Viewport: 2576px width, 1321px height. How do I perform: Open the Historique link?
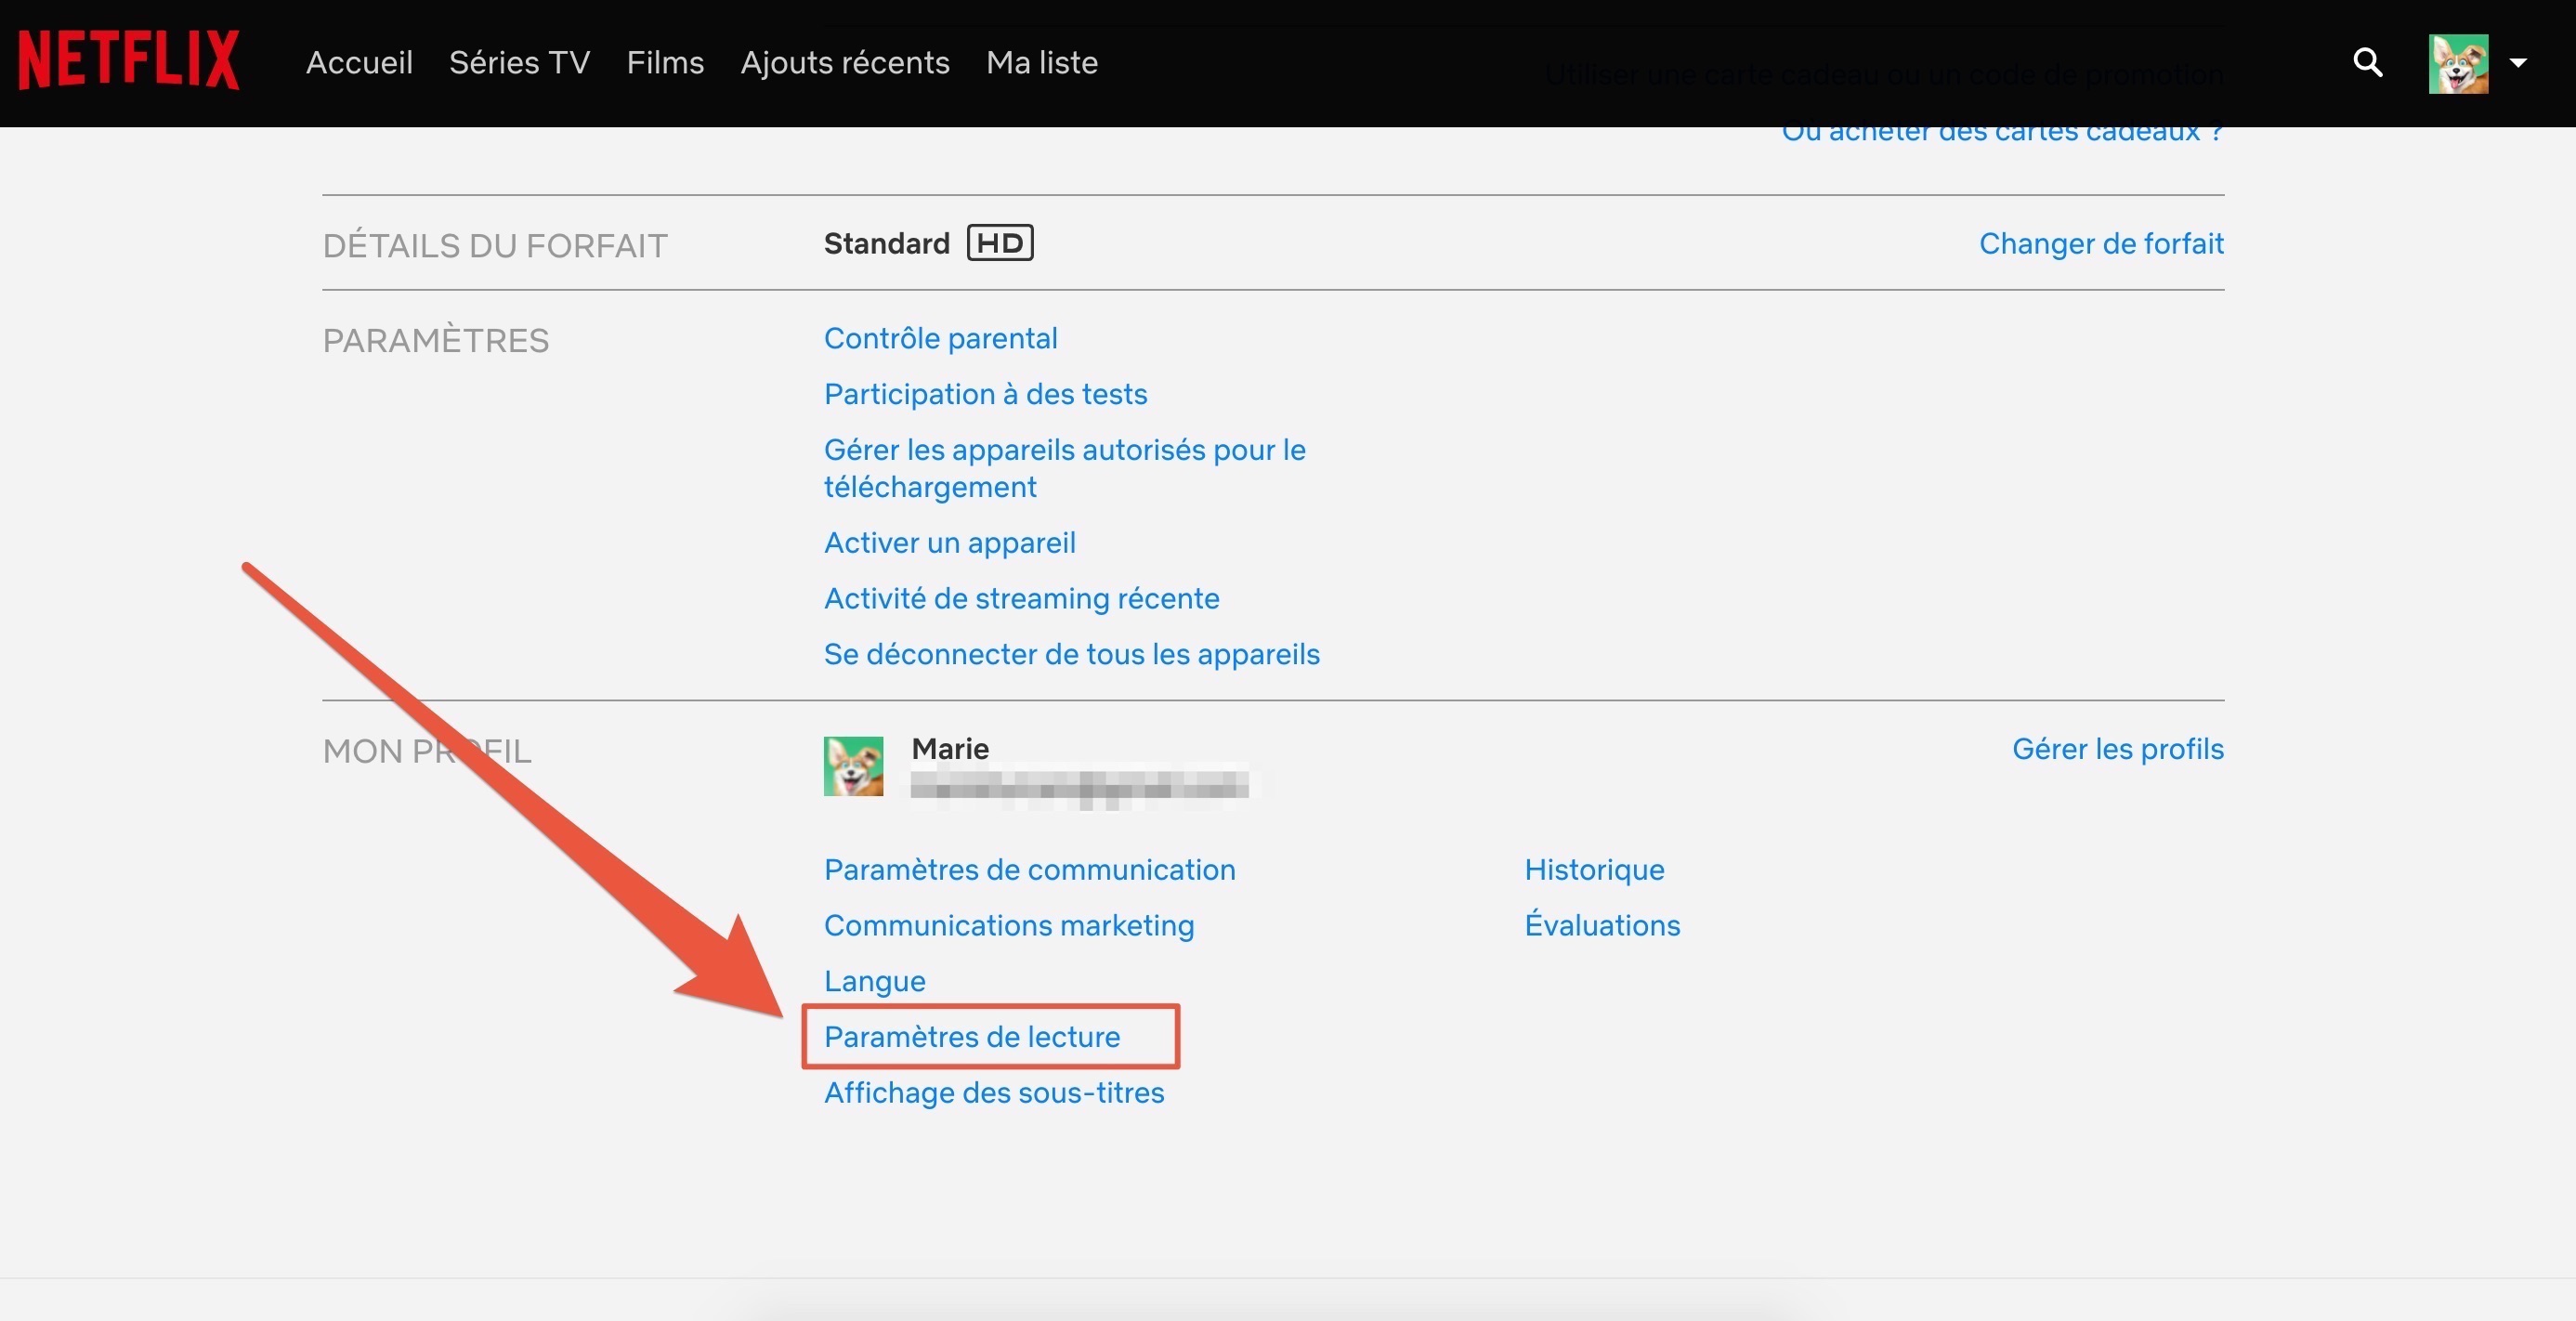point(1594,870)
